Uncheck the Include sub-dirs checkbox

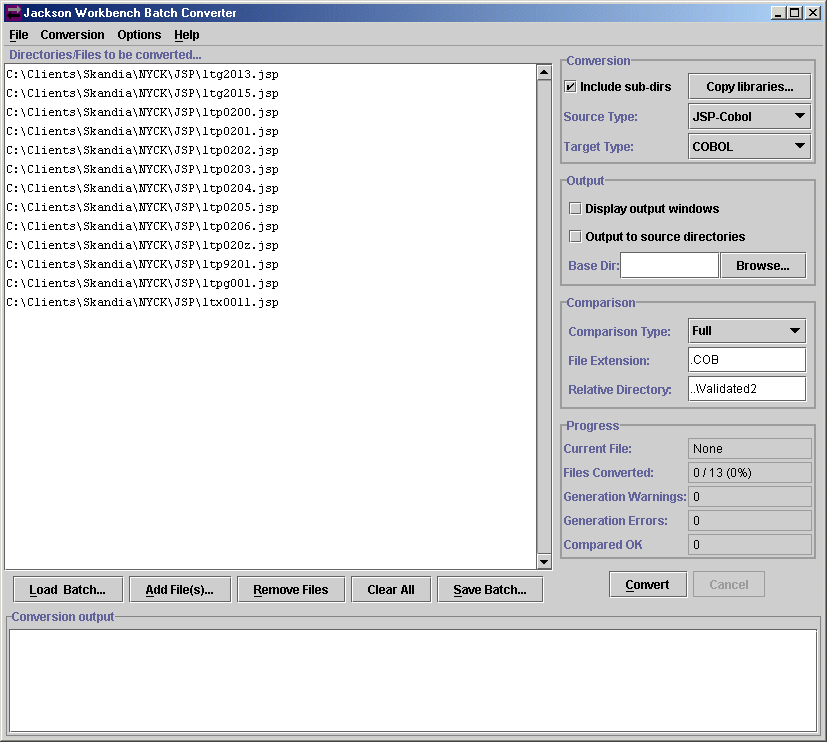pyautogui.click(x=571, y=87)
